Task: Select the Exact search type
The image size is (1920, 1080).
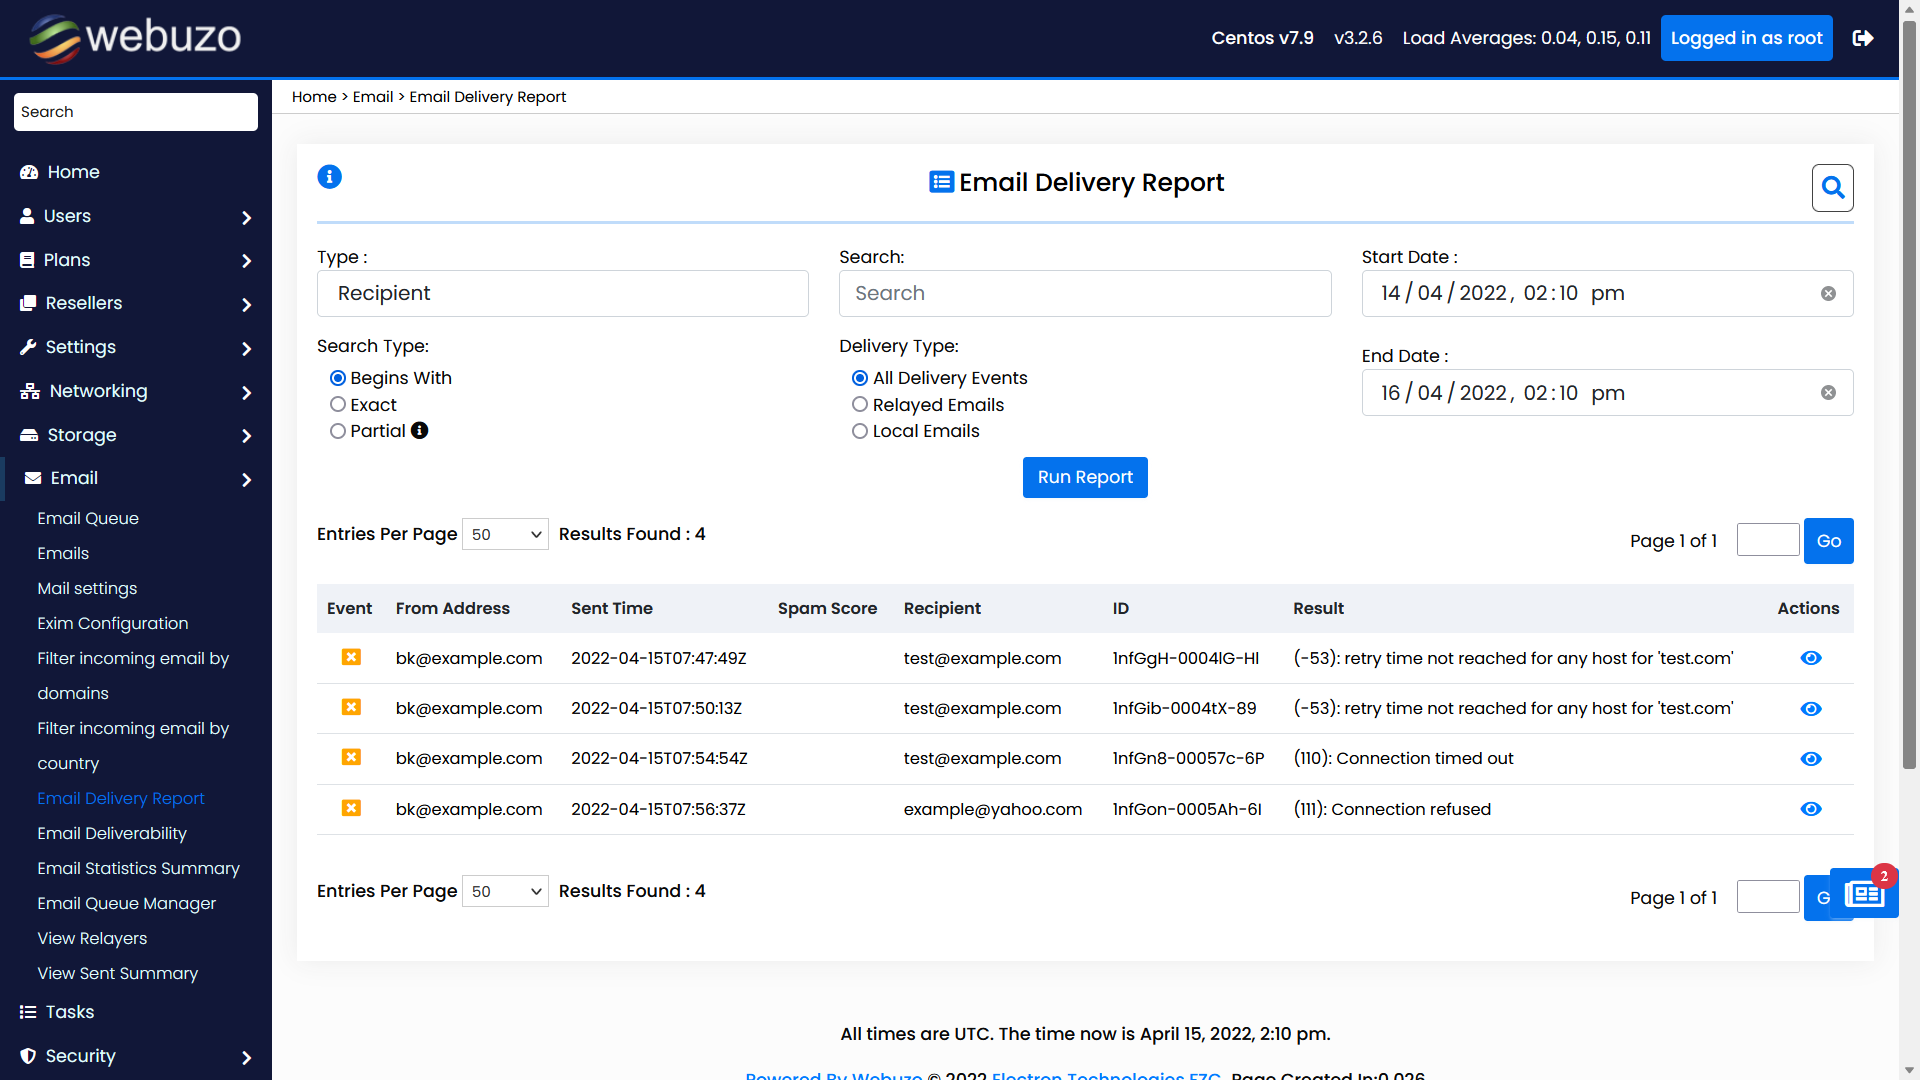Action: [x=338, y=405]
